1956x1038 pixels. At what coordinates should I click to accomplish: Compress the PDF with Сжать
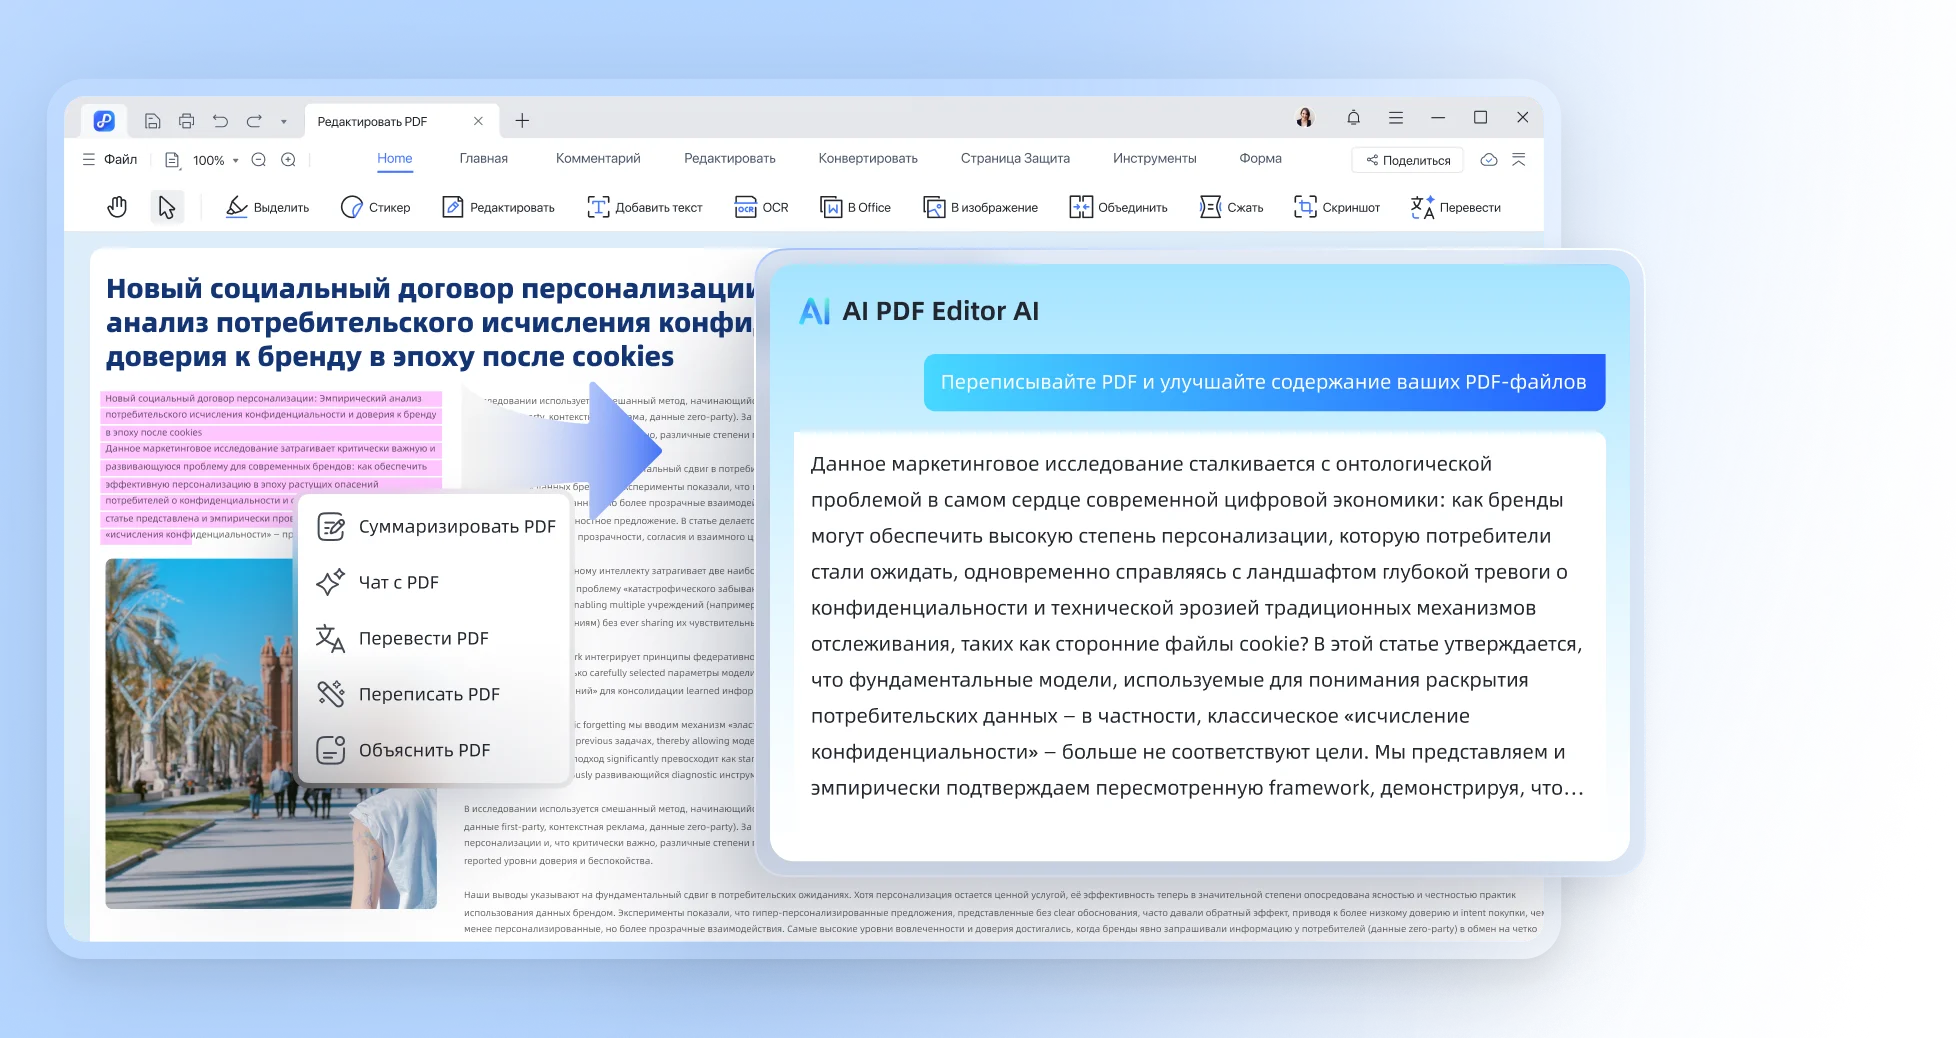click(x=1231, y=207)
